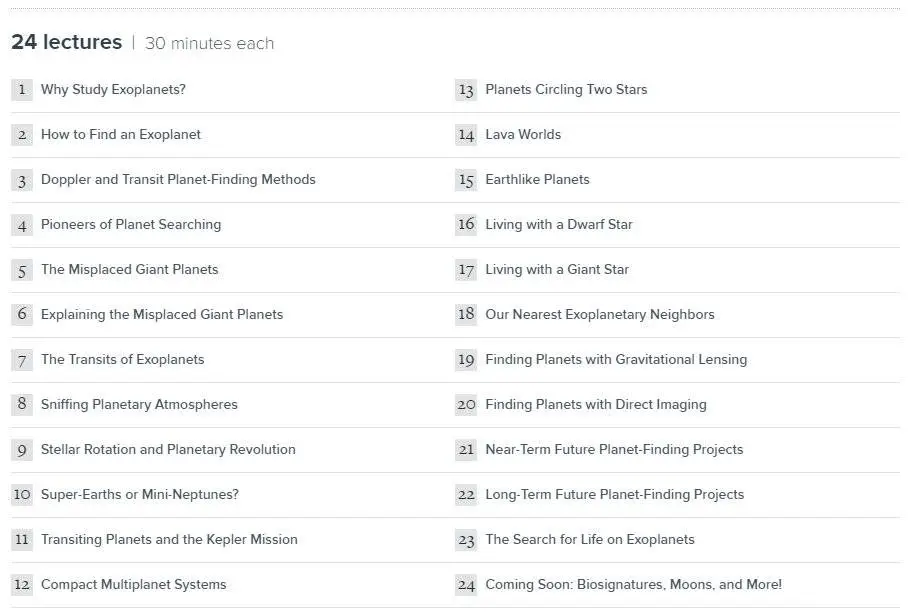The width and height of the screenshot is (909, 616).
Task: Select Explaining the Misplaced Giant Planets
Action: (162, 314)
